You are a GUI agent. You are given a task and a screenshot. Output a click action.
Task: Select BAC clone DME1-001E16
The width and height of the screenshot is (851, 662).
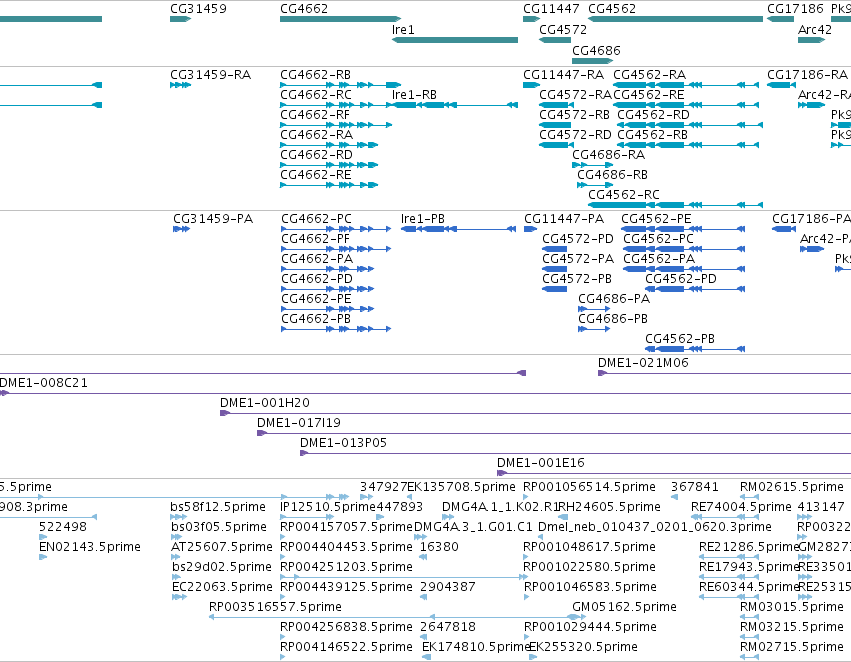[541, 463]
